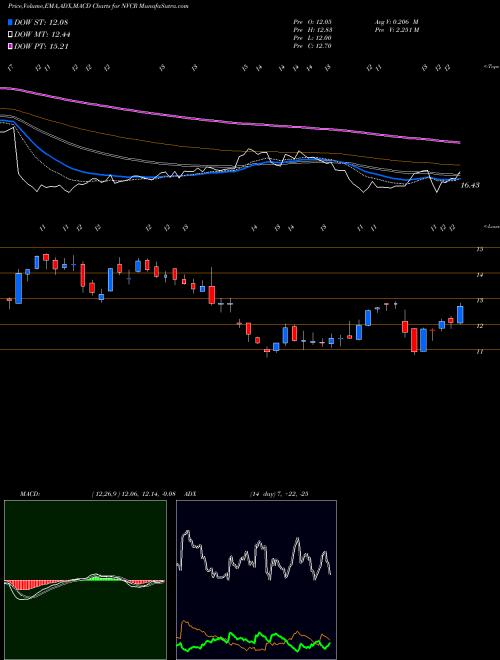Click the 16.43 EMA value label
The image size is (500, 660).
point(470,185)
